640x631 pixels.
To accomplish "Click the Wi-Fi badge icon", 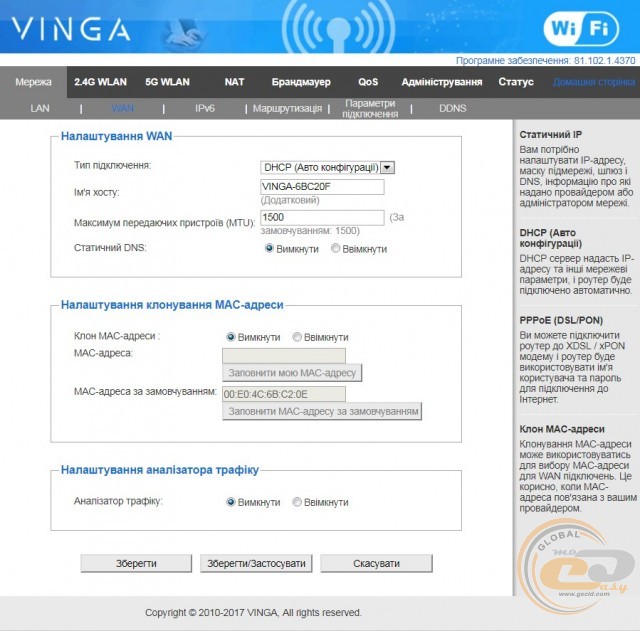I will click(x=587, y=27).
